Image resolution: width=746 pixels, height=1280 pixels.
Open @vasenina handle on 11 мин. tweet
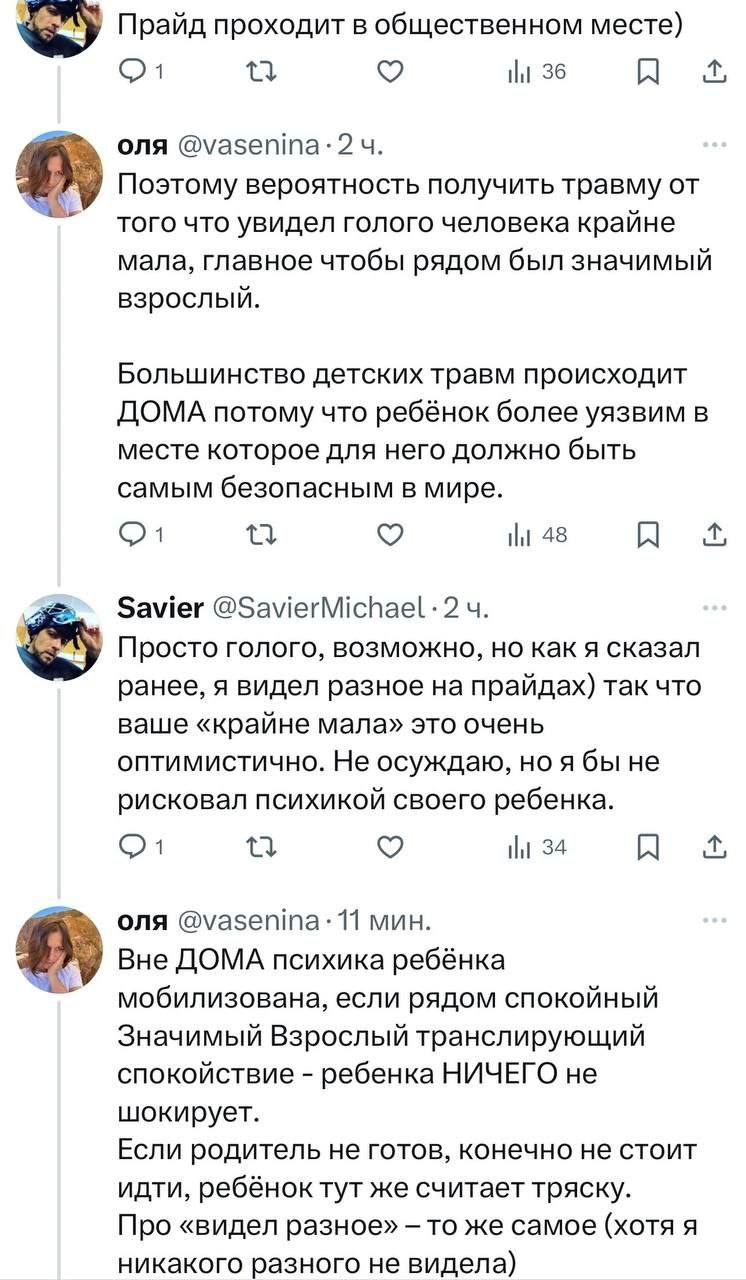(x=248, y=919)
